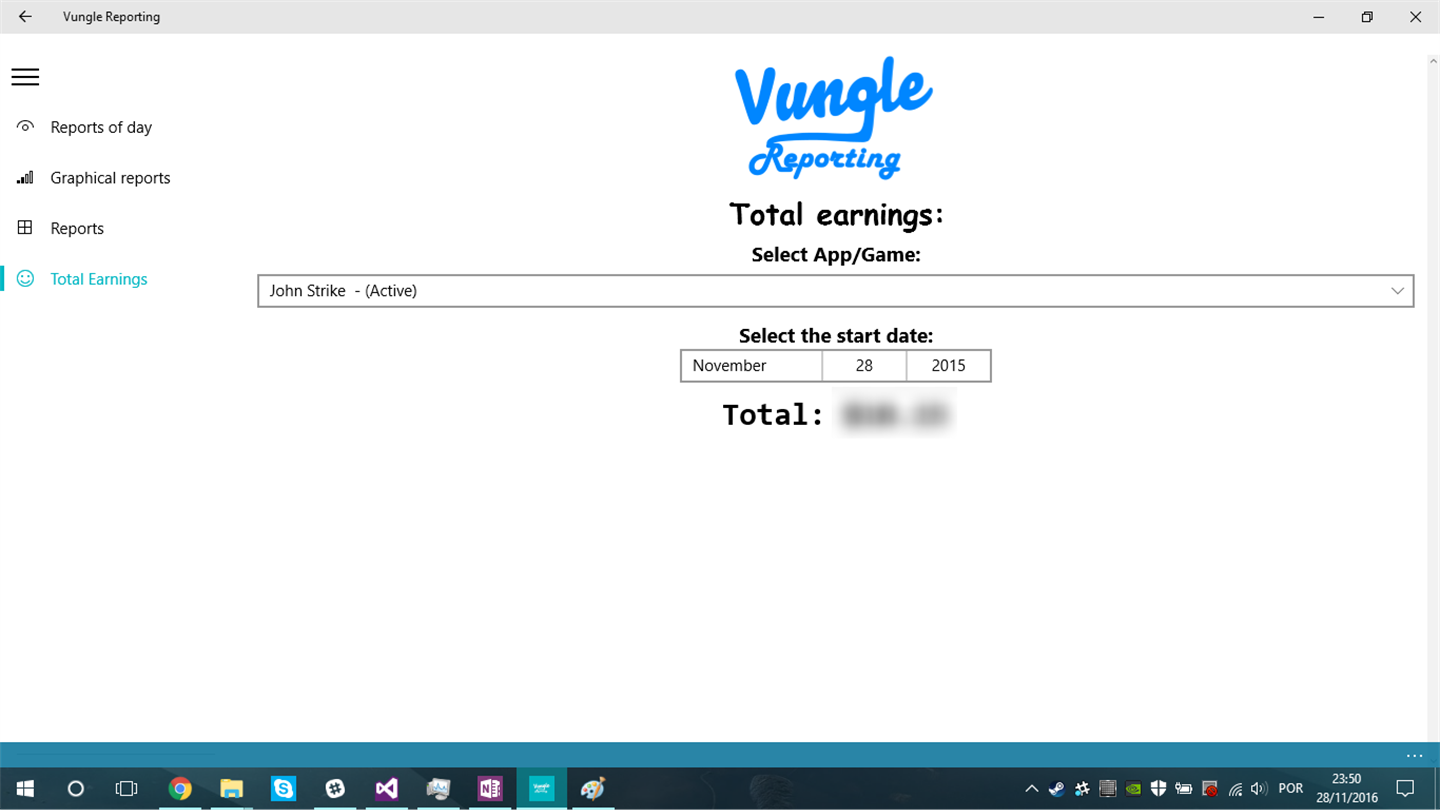This screenshot has width=1440, height=810.
Task: Open the Action Center notifications
Action: tap(1405, 789)
